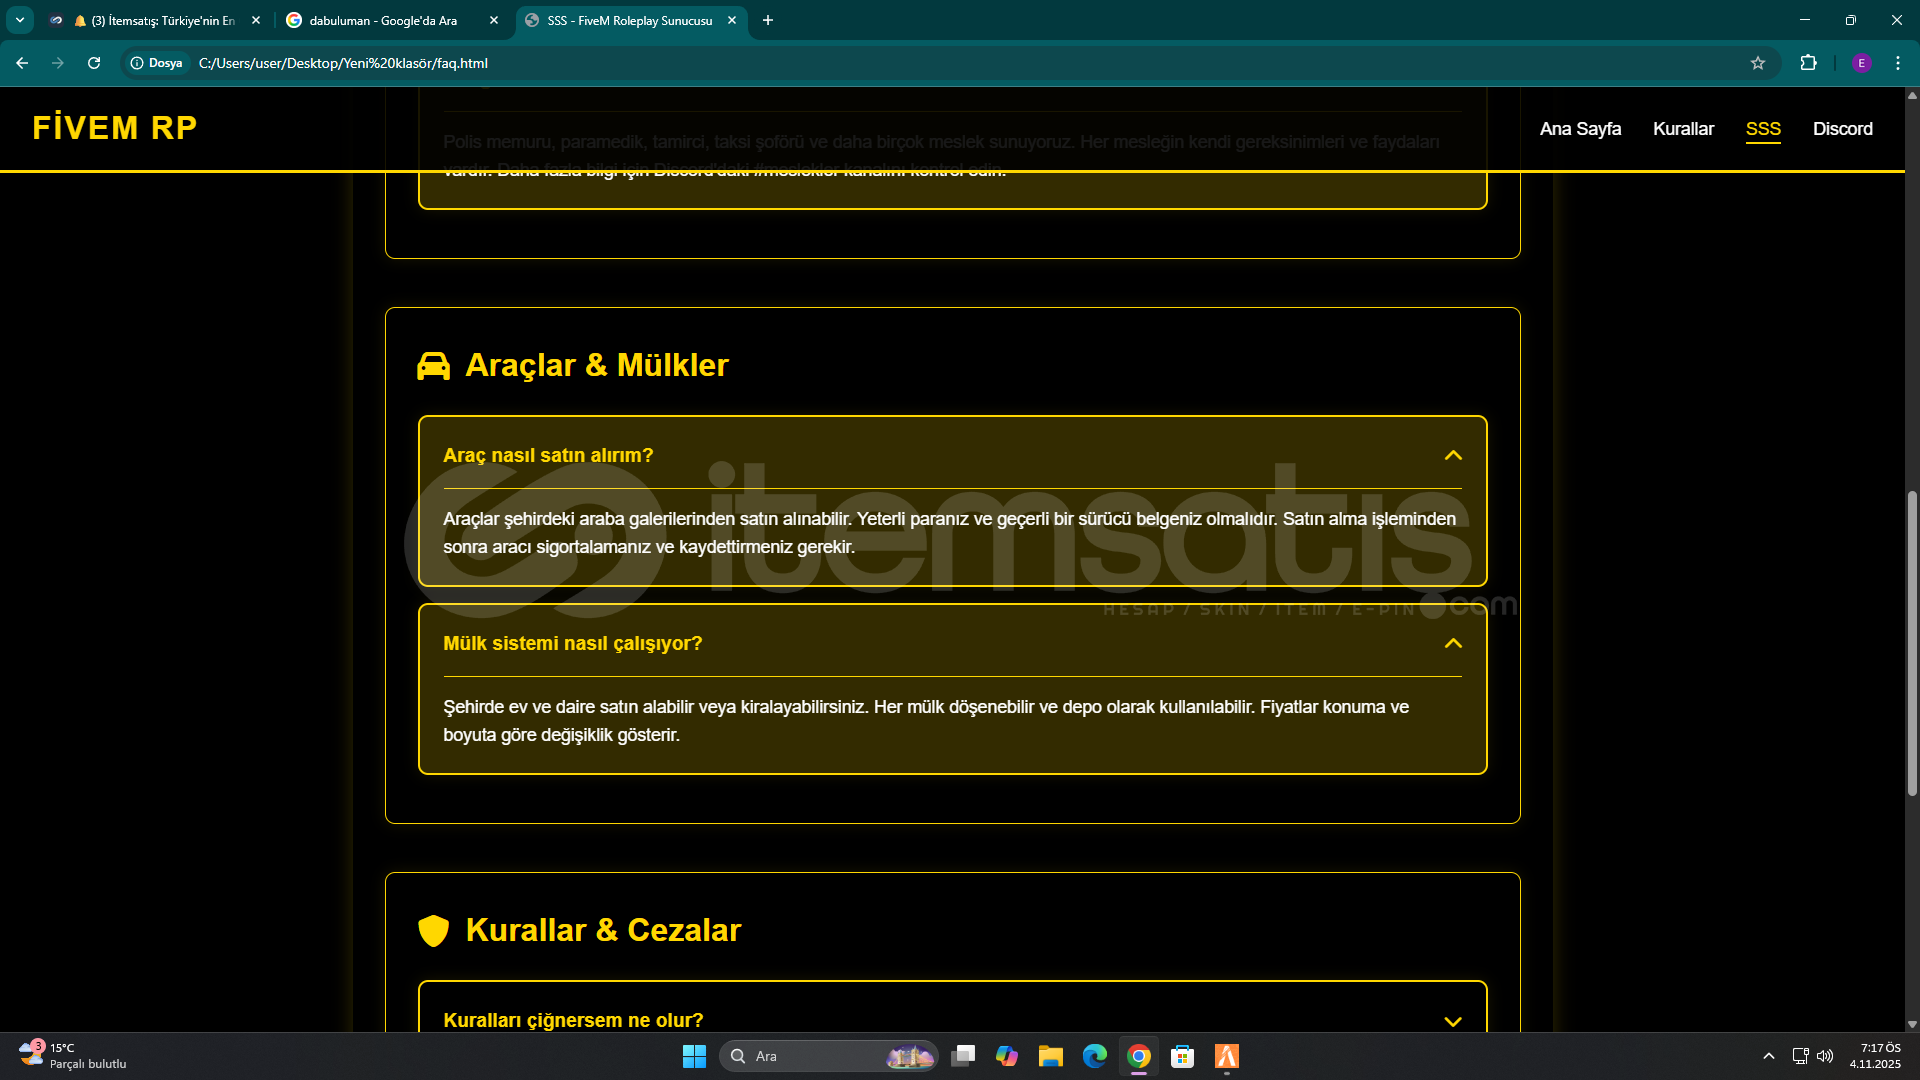Go back with the browser arrow
The height and width of the screenshot is (1080, 1920).
(x=22, y=63)
